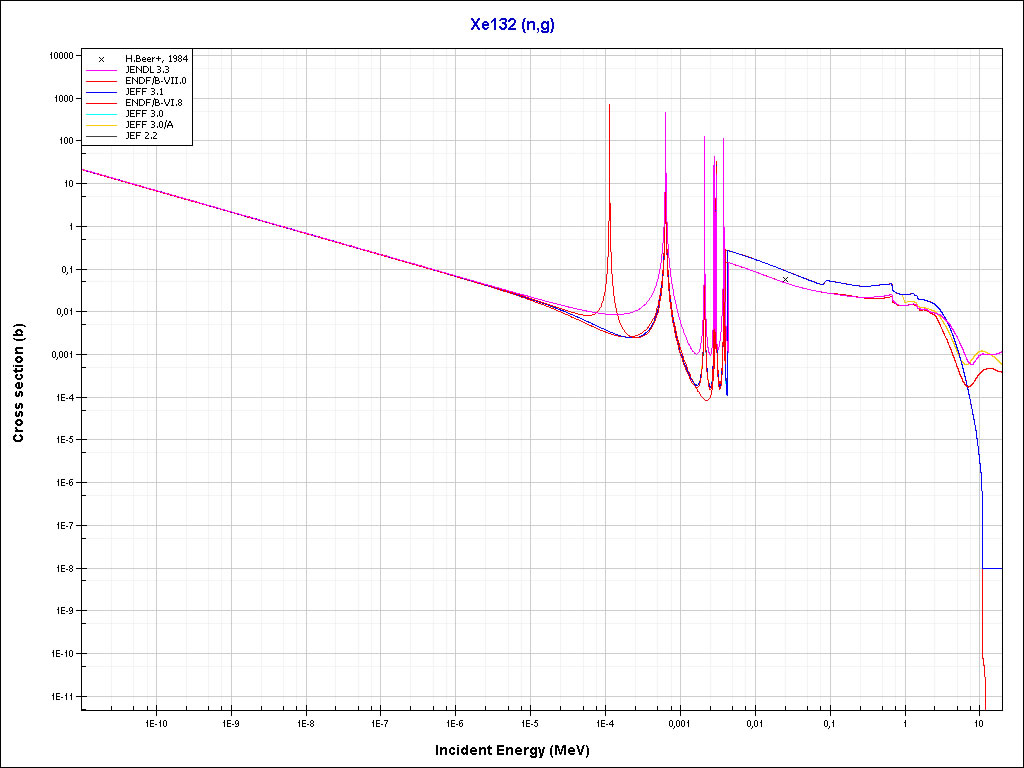Choose the JEFF 3.0/A legend entry
1024x768 pixels.
click(150, 124)
